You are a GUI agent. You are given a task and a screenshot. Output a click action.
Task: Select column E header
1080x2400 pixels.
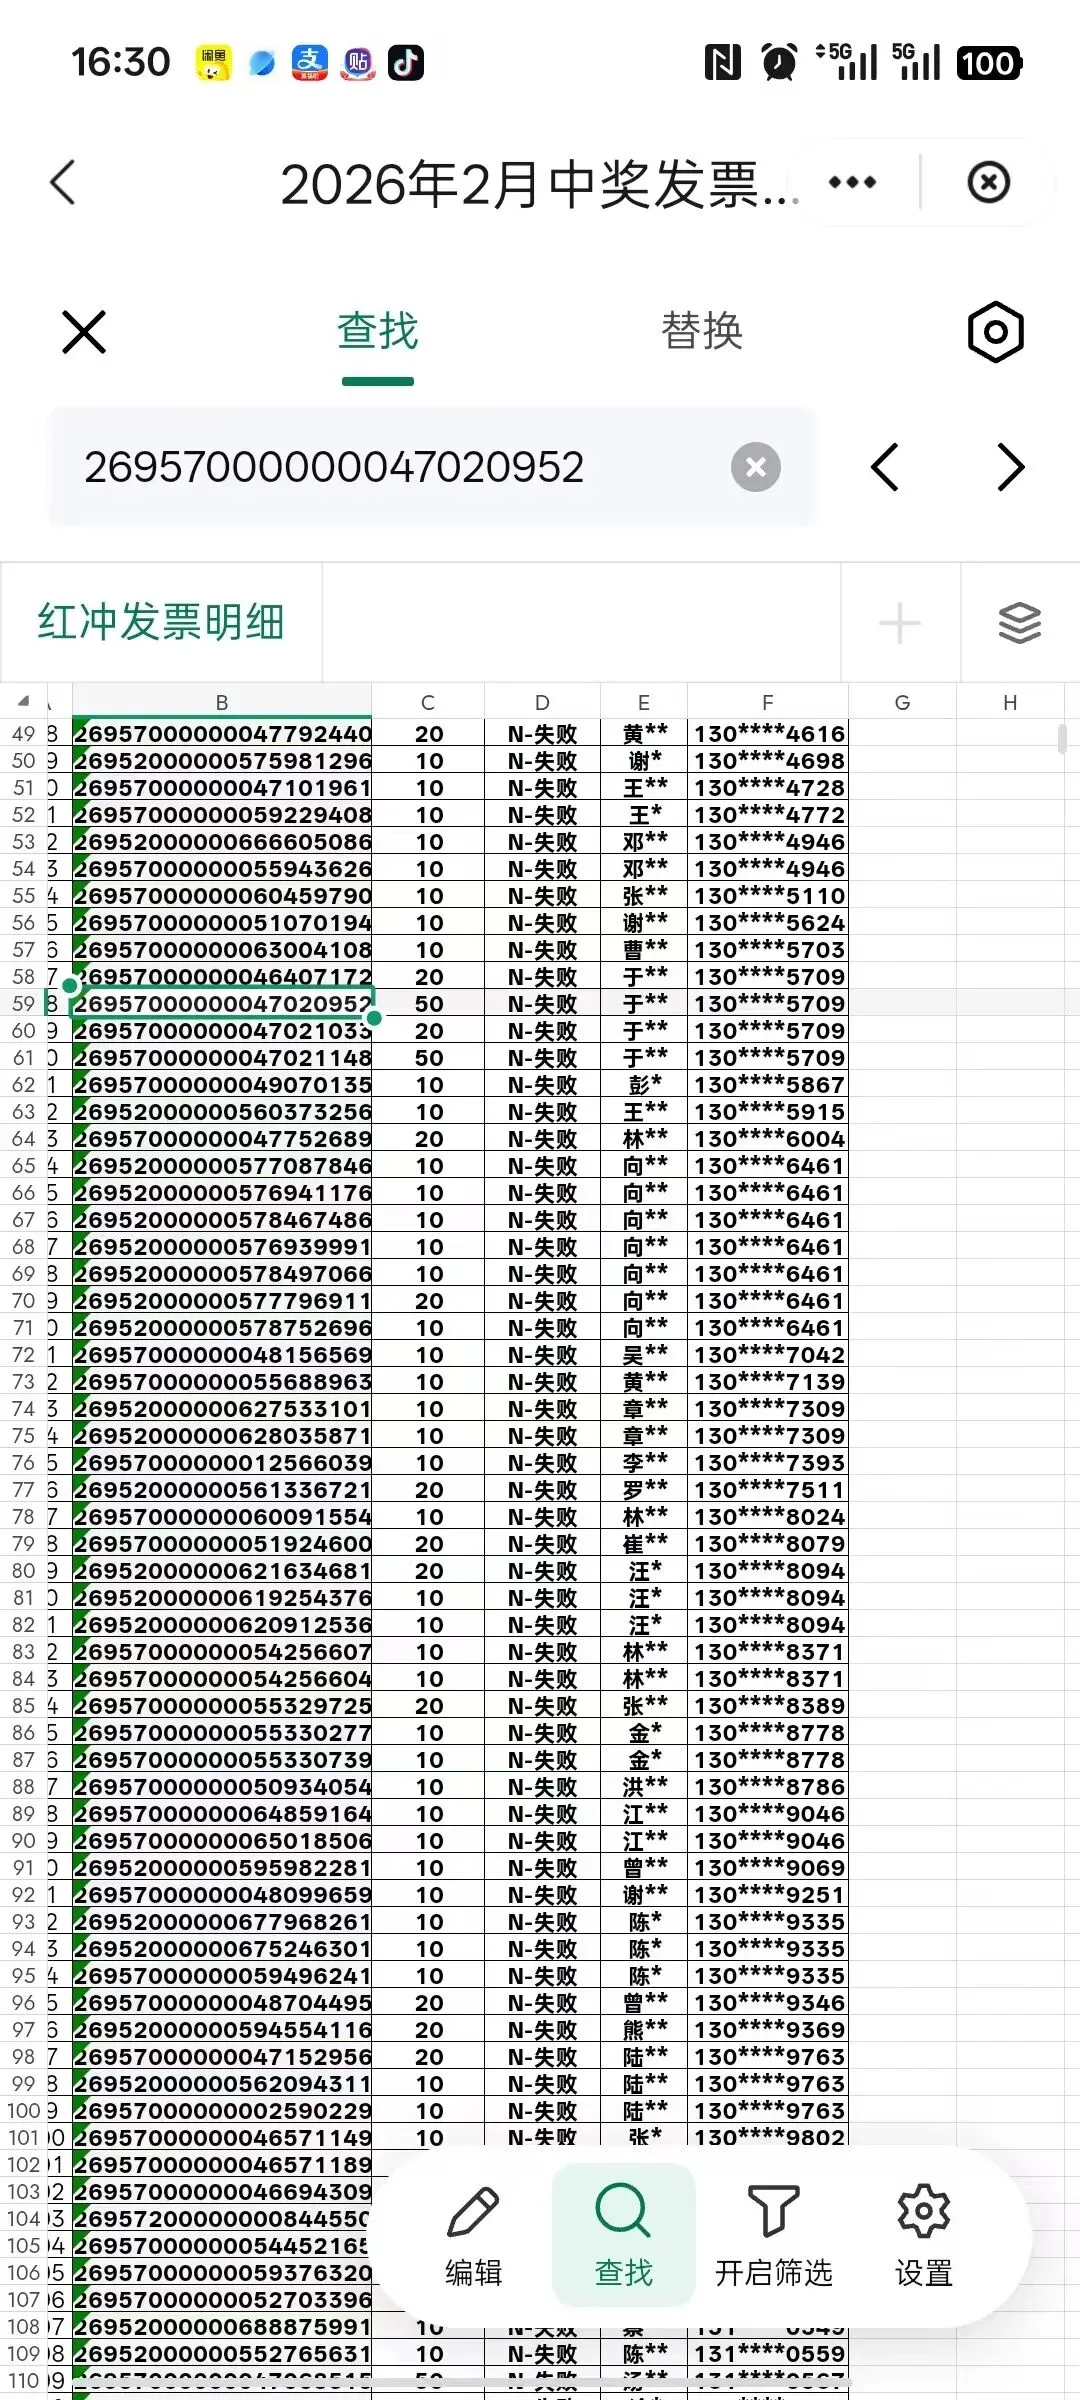point(644,702)
